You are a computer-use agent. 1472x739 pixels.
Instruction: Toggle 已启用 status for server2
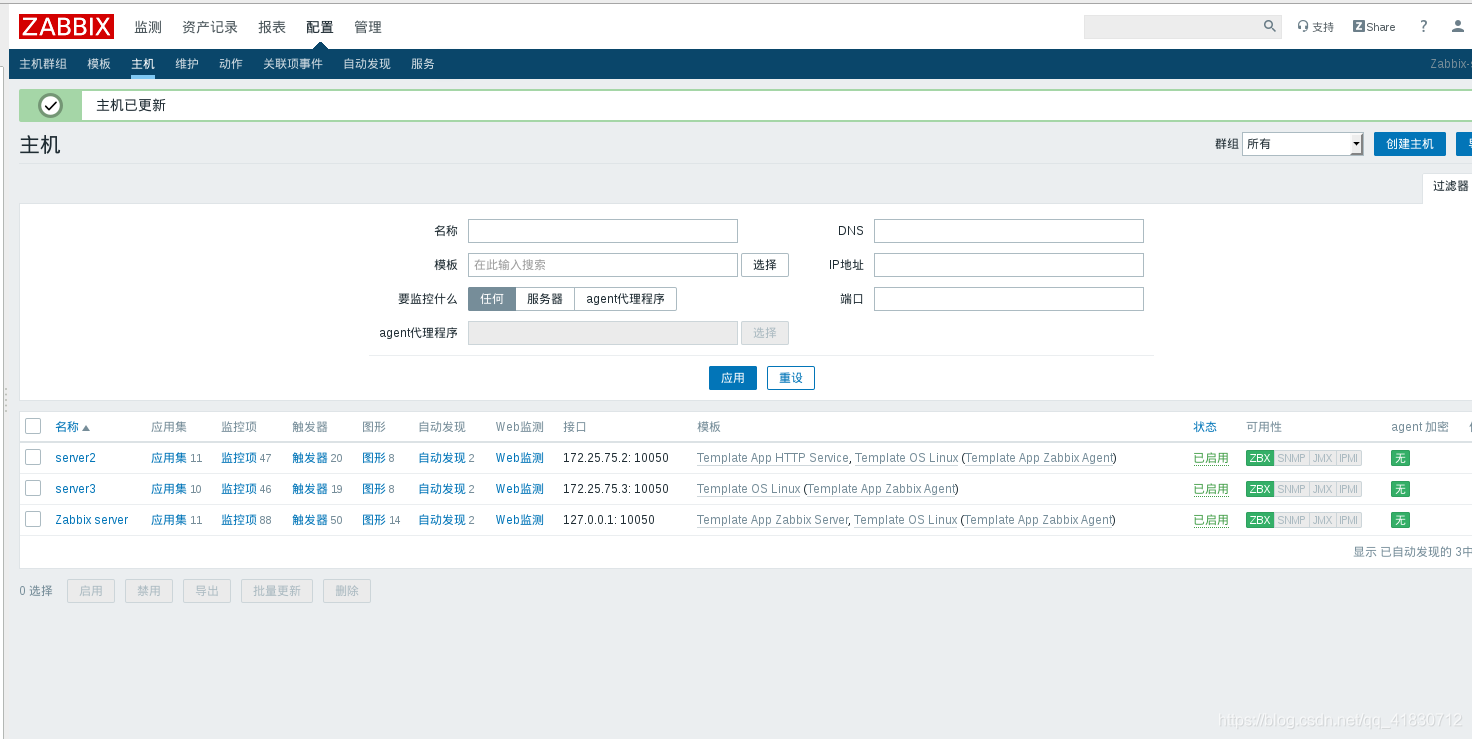point(1211,458)
